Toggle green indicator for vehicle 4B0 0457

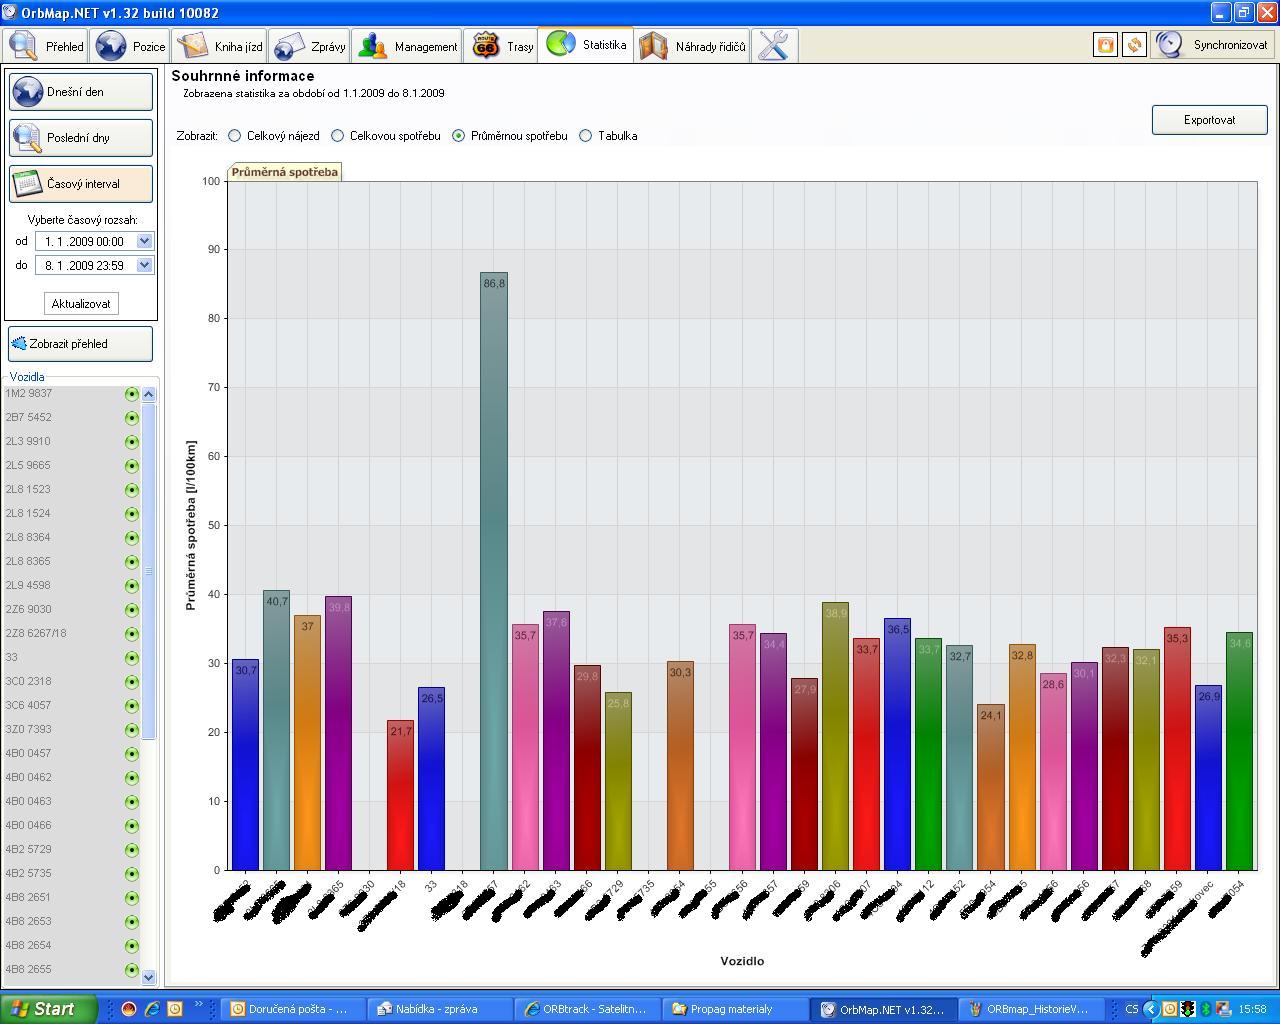pyautogui.click(x=132, y=754)
